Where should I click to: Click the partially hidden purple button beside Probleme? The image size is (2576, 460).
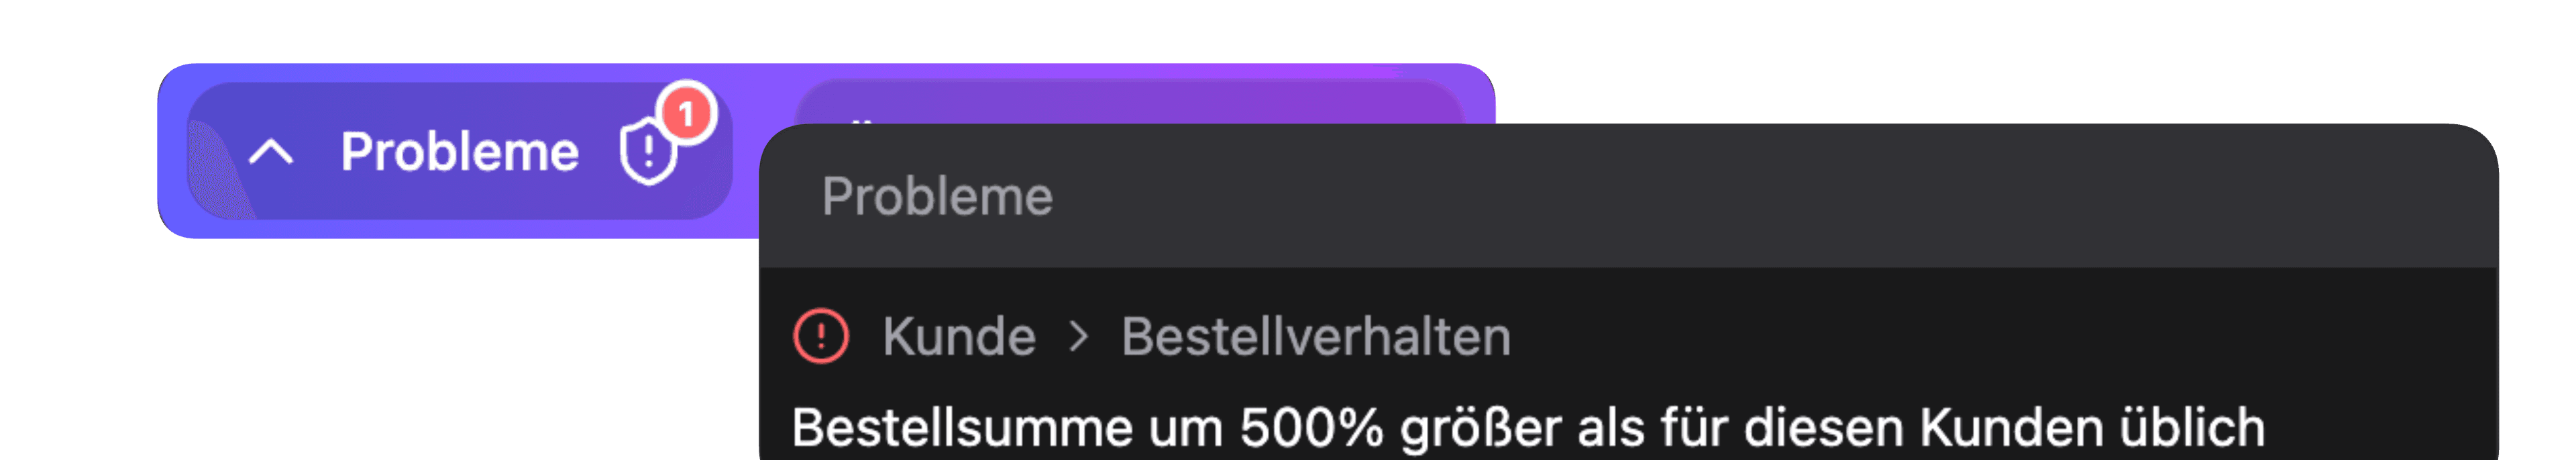point(1130,102)
